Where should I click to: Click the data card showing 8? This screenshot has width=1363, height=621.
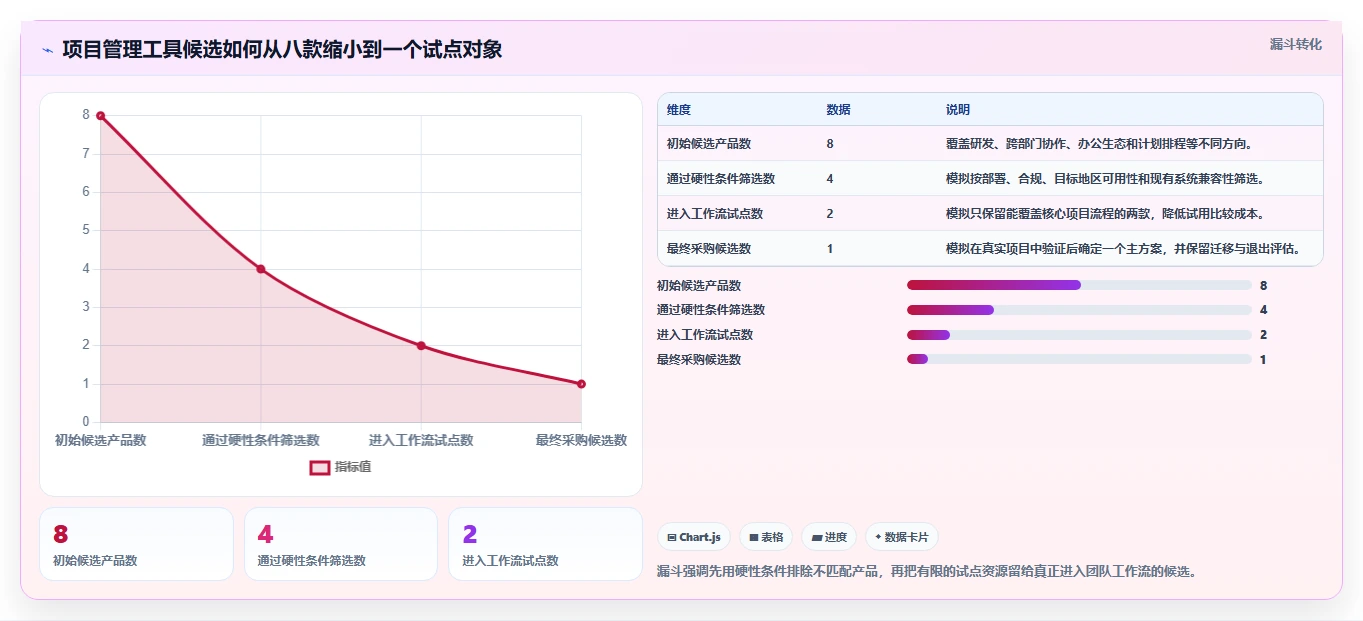point(136,544)
